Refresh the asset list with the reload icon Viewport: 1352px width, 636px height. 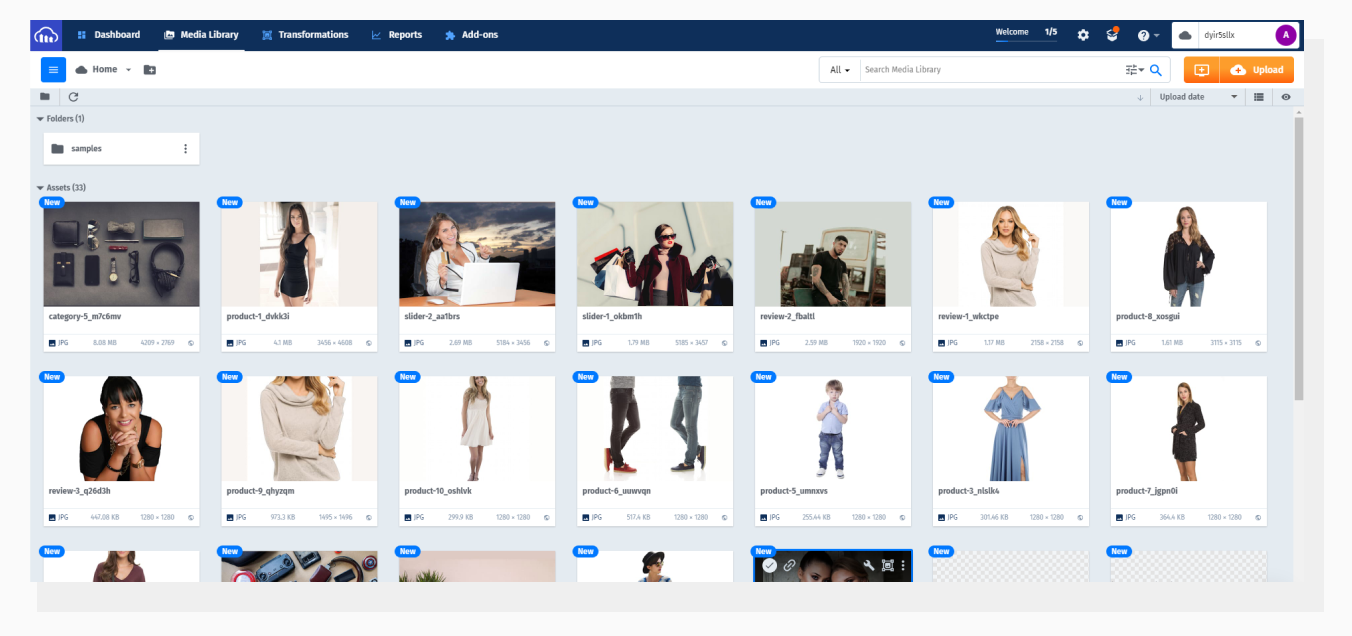click(73, 96)
